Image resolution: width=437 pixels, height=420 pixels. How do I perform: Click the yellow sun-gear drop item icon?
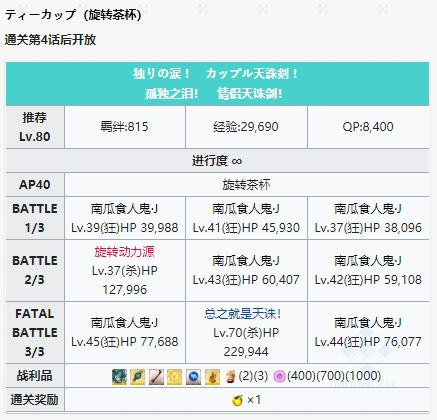175,377
